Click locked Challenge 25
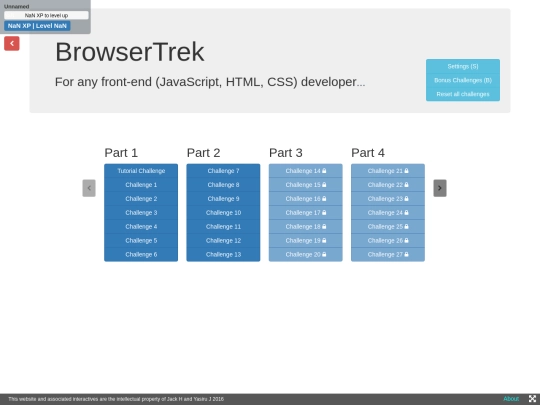This screenshot has height=405, width=540. coord(388,227)
